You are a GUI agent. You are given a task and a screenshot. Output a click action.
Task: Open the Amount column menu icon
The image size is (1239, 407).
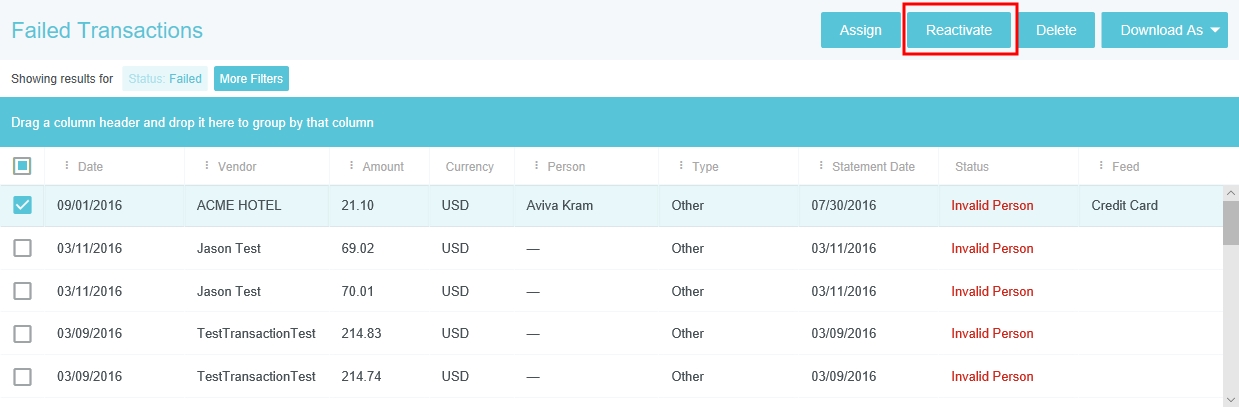(x=351, y=166)
